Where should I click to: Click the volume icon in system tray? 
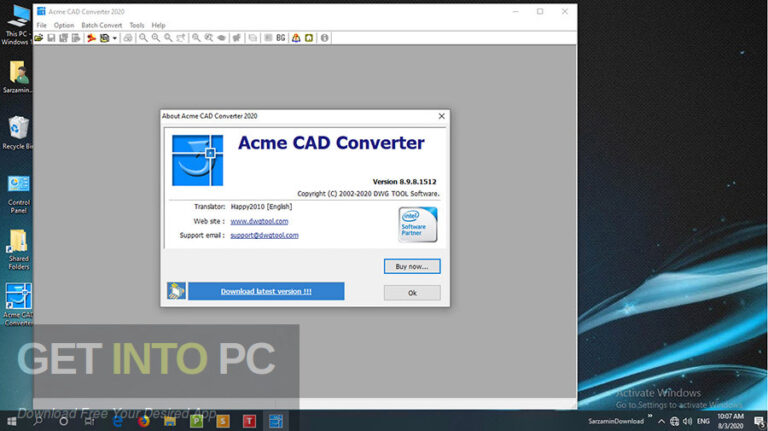688,421
